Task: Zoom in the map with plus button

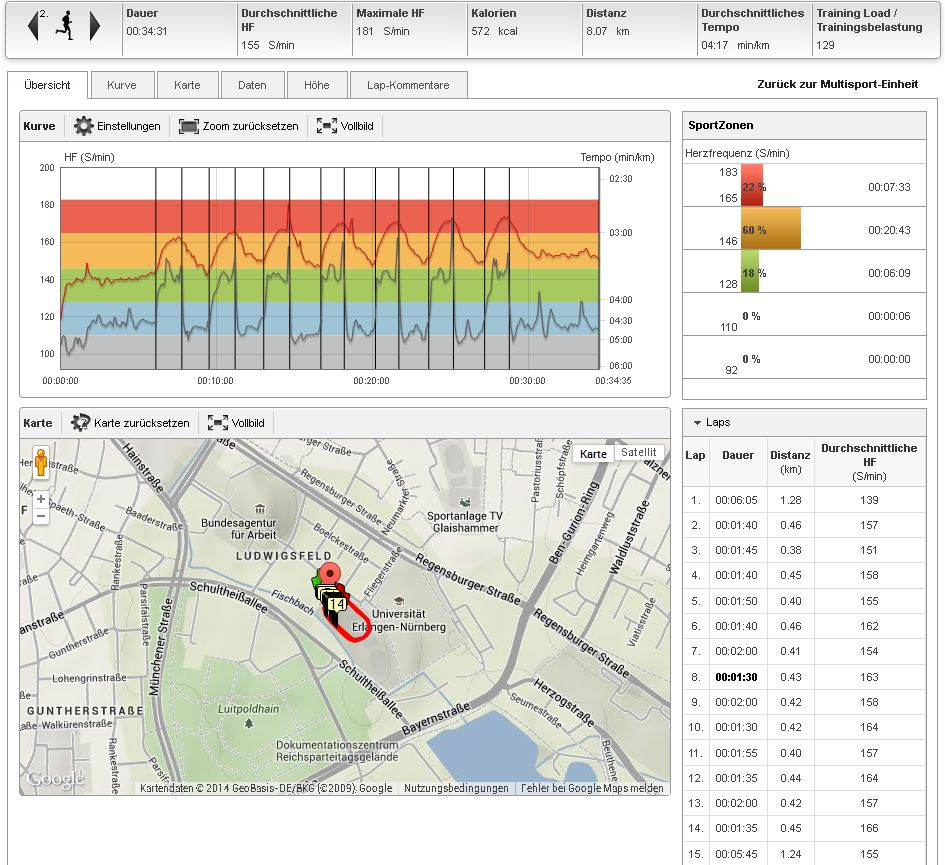Action: pos(41,498)
